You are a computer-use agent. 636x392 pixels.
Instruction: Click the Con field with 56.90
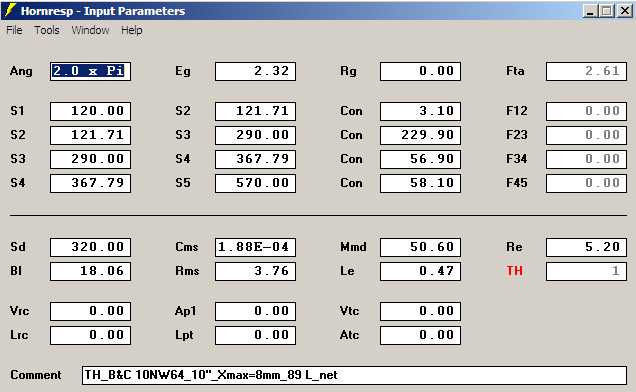(420, 159)
